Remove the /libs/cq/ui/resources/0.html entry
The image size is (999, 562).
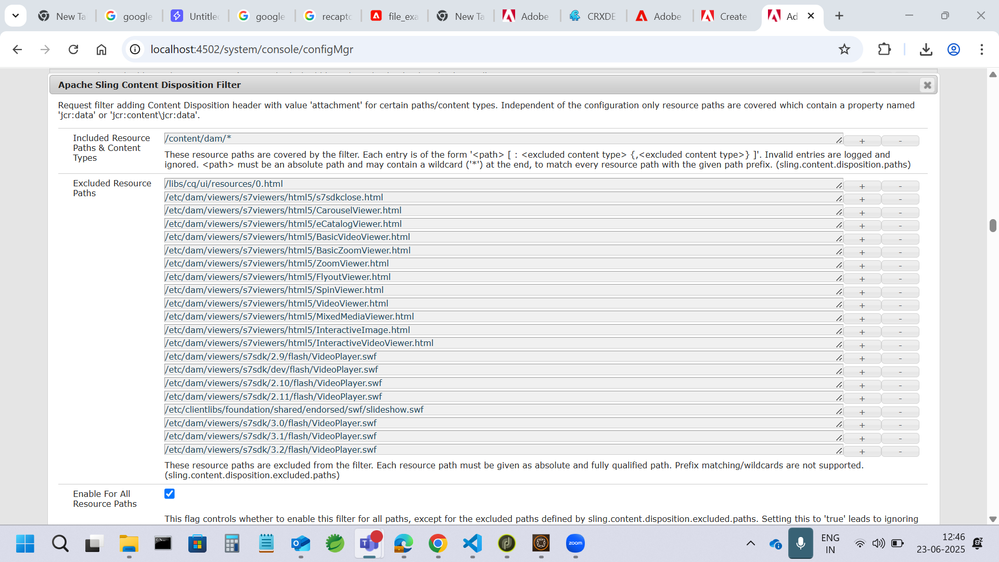tap(900, 186)
